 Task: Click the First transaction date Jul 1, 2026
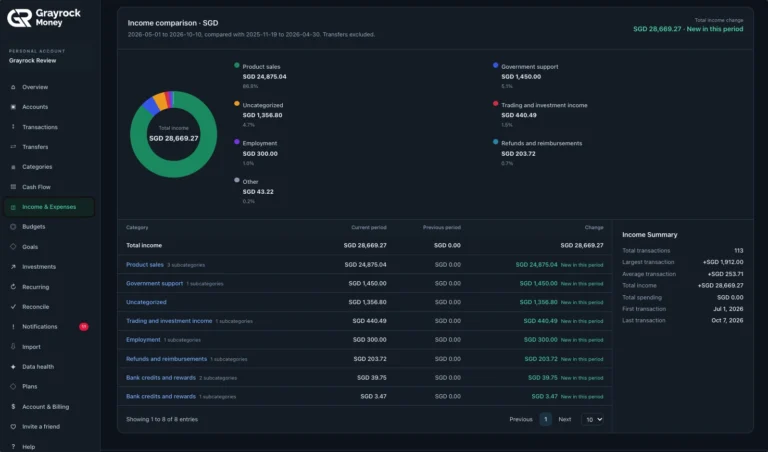click(729, 309)
